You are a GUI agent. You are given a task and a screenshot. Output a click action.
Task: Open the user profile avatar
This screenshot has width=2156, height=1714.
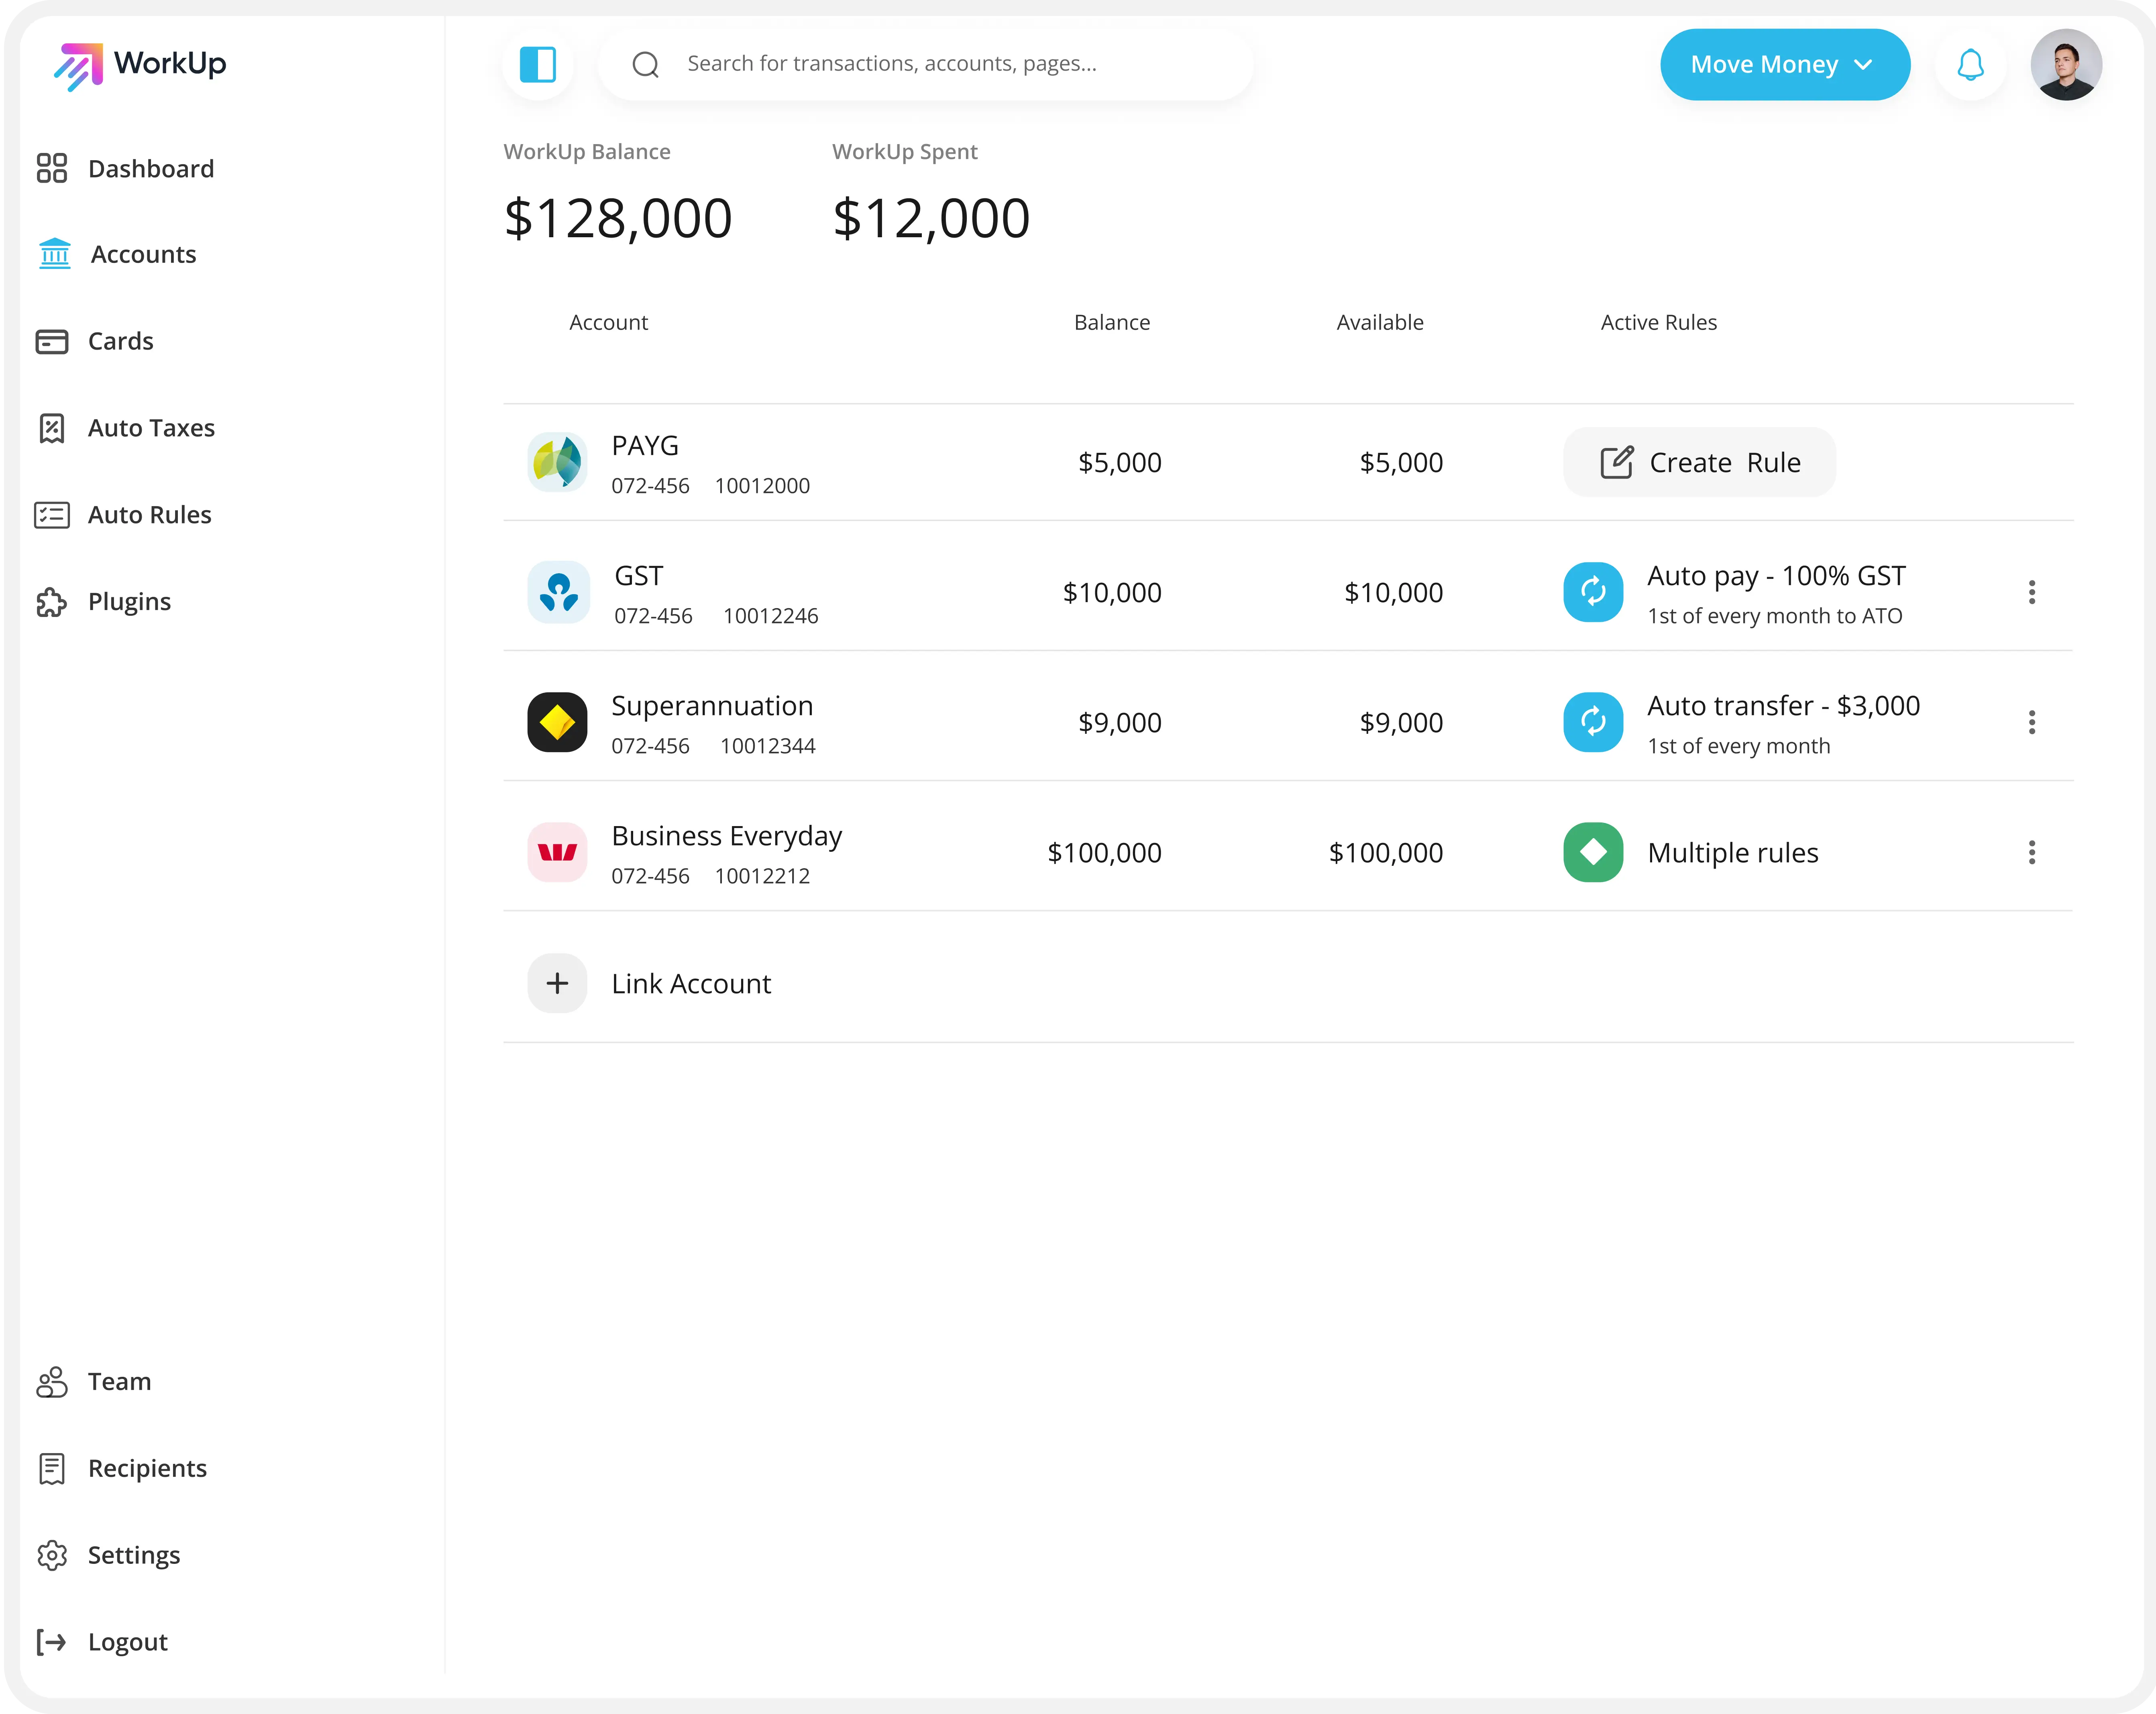tap(2066, 65)
